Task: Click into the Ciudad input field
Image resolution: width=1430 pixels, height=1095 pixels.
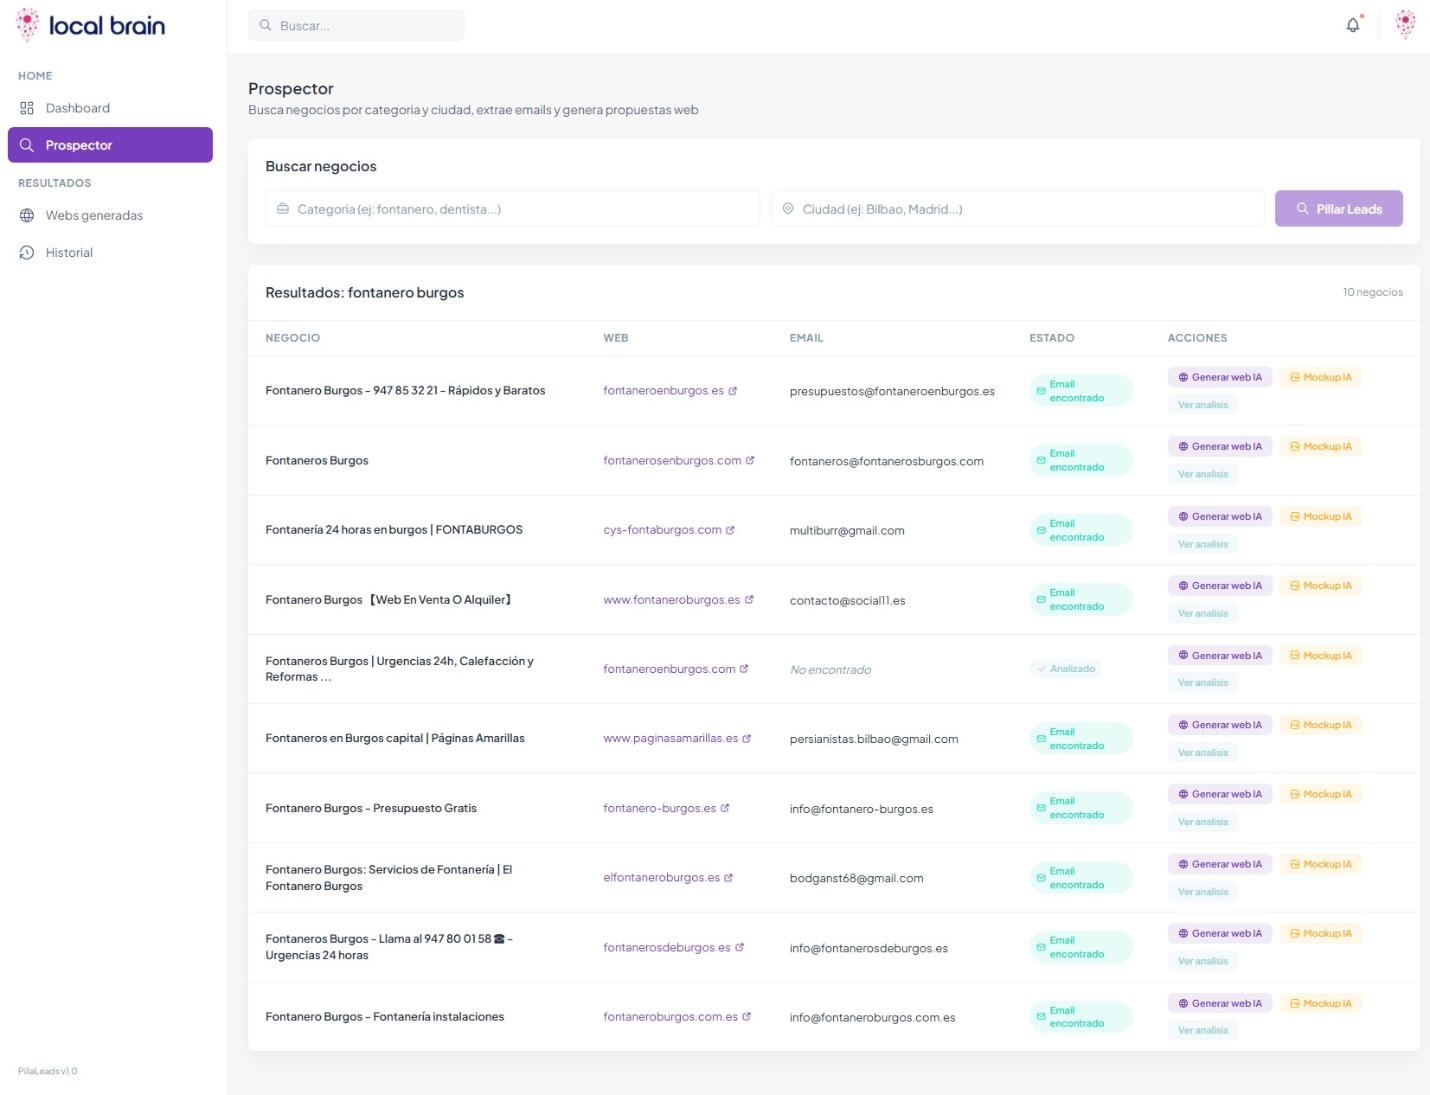Action: (1017, 209)
